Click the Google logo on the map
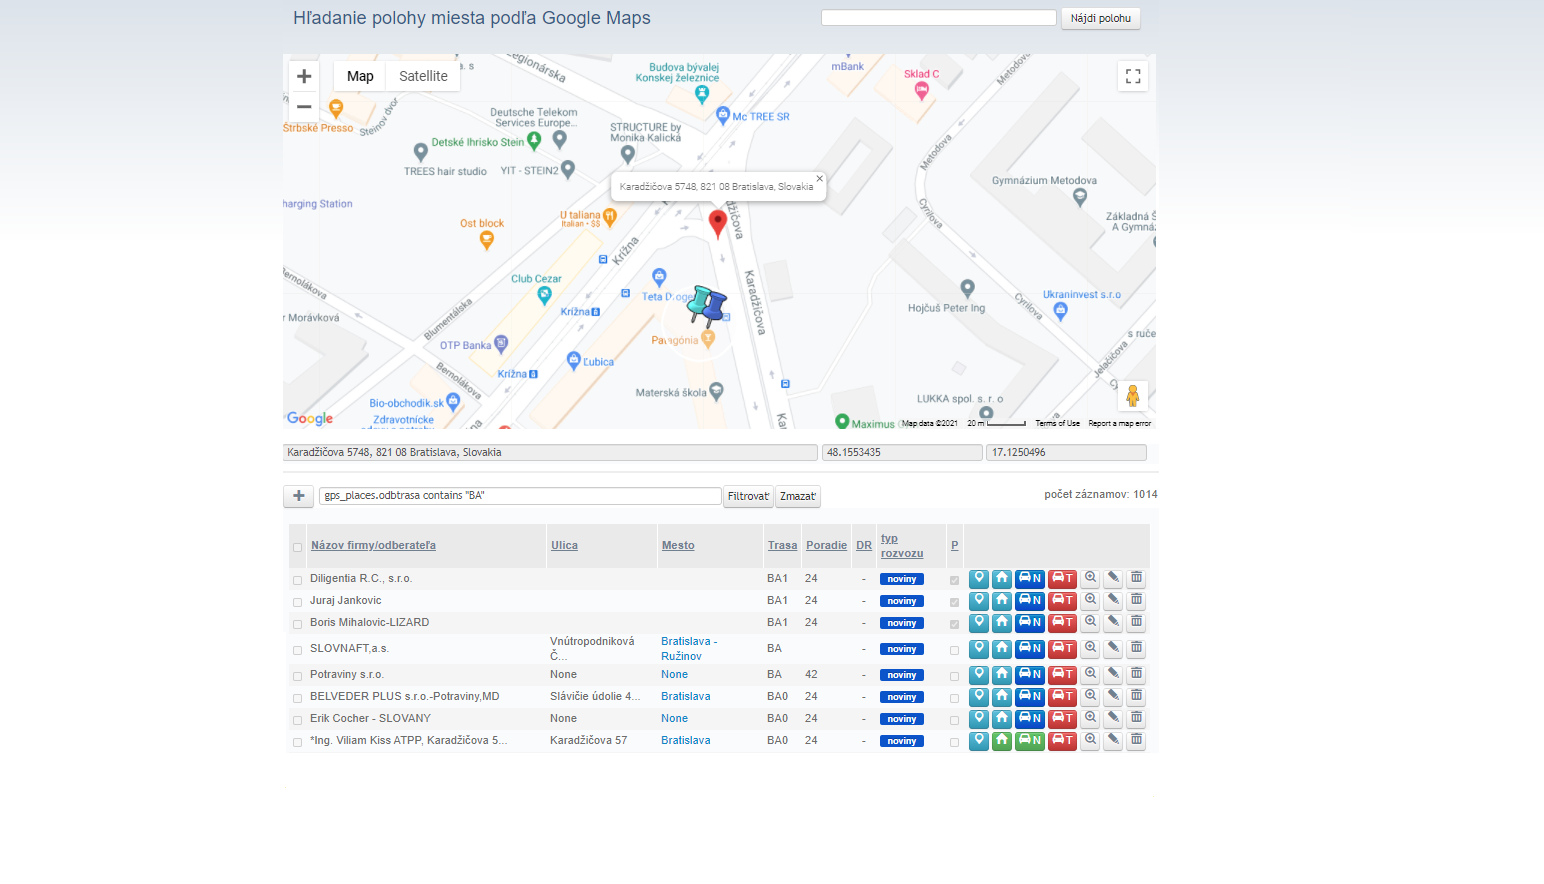Viewport: 1544px width, 884px height. (x=310, y=418)
